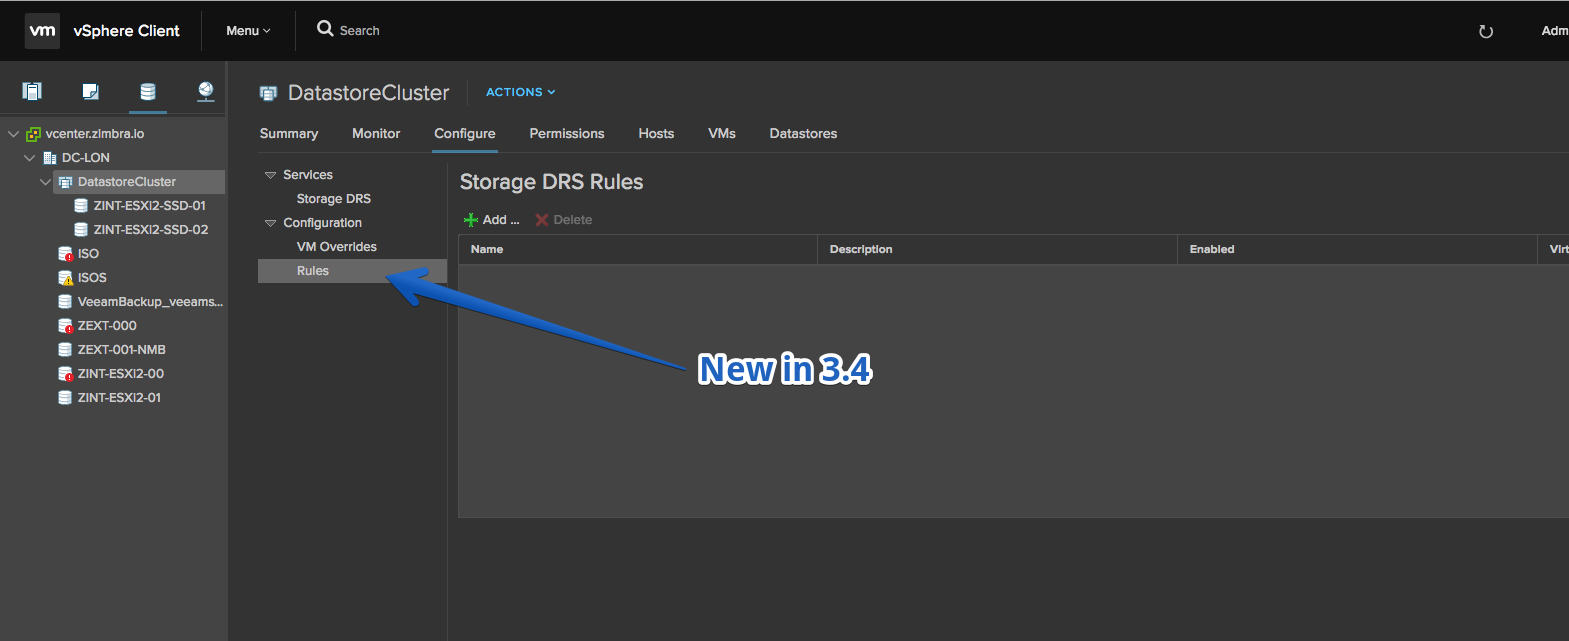Viewport: 1569px width, 641px height.
Task: Click the DC-LON datacenter icon
Action: (50, 158)
